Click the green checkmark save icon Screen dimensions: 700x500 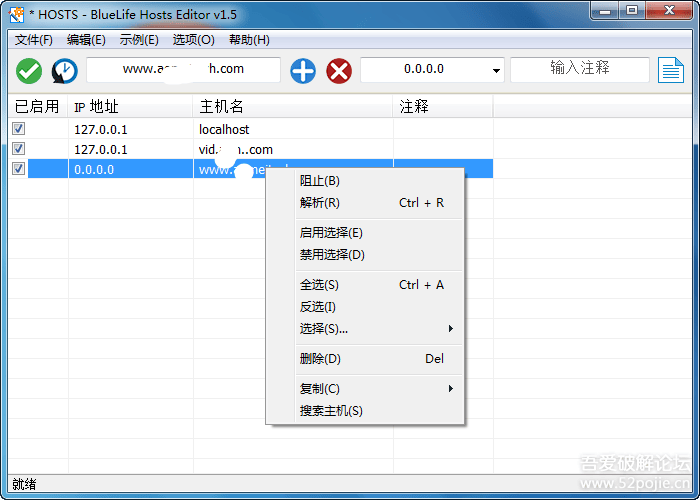[x=29, y=70]
